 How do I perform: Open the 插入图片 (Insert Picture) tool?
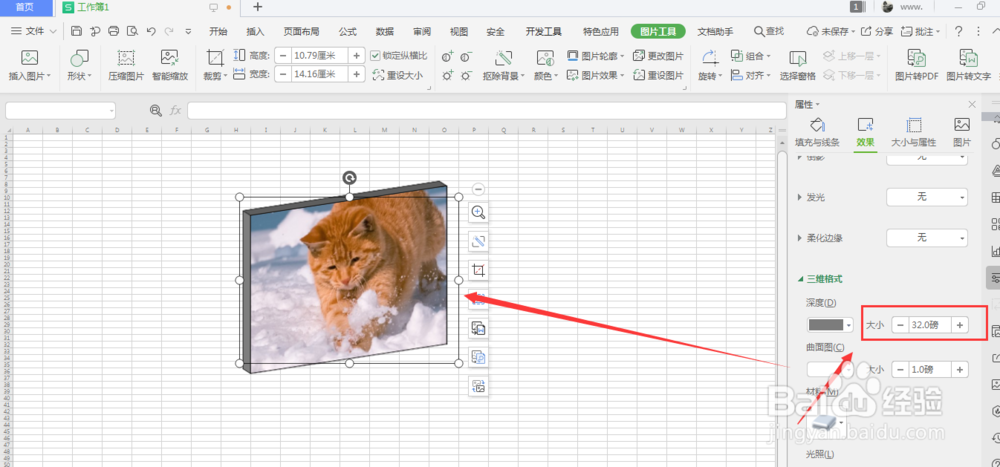[x=29, y=65]
